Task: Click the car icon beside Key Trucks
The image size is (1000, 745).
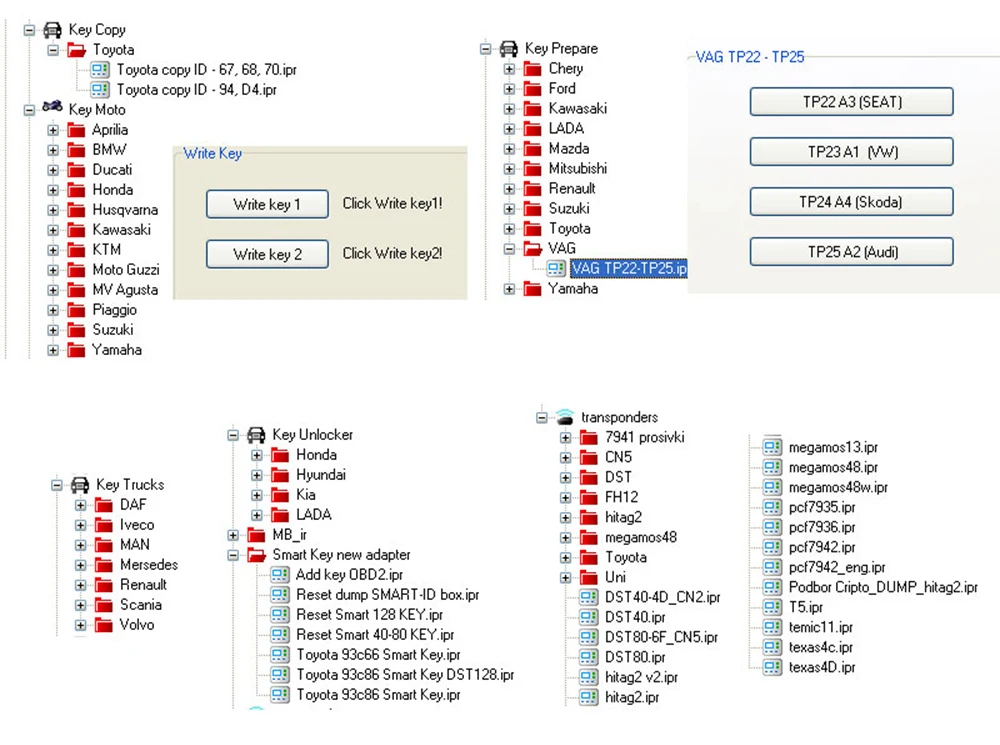Action: click(x=80, y=485)
